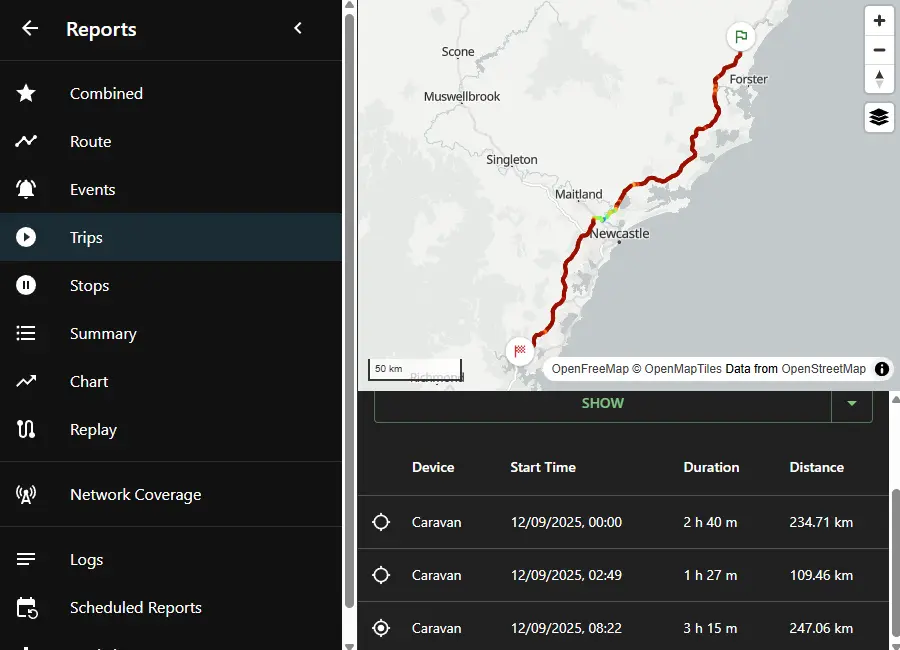Click the OpenStreetMap attribution link

pyautogui.click(x=823, y=369)
